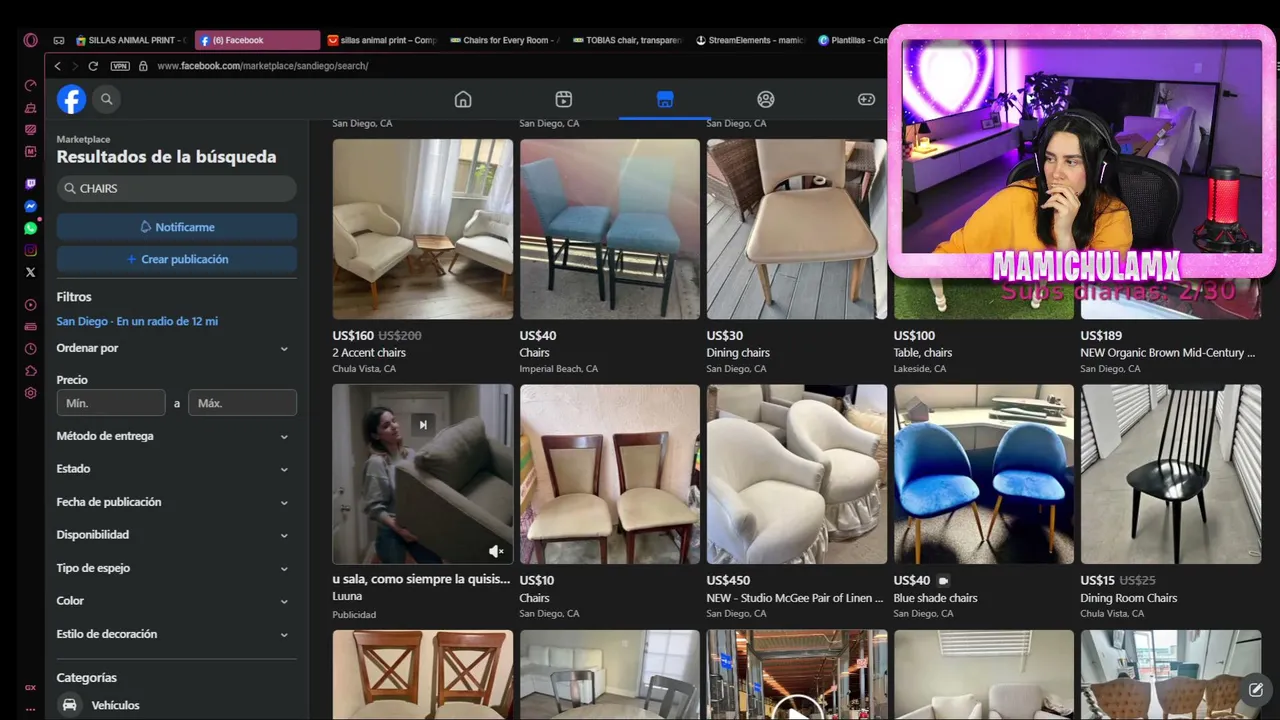This screenshot has width=1280, height=720.
Task: Open the Reels video icon
Action: (564, 99)
